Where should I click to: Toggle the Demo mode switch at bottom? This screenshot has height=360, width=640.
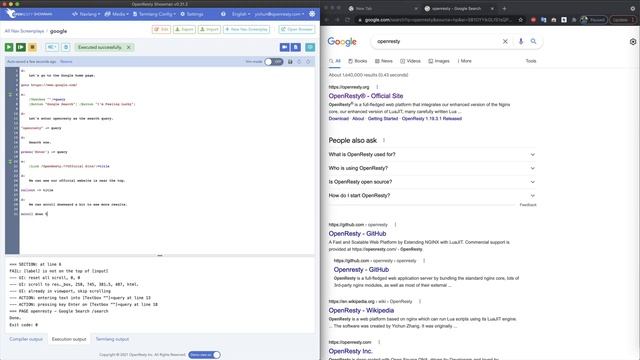pos(204,355)
